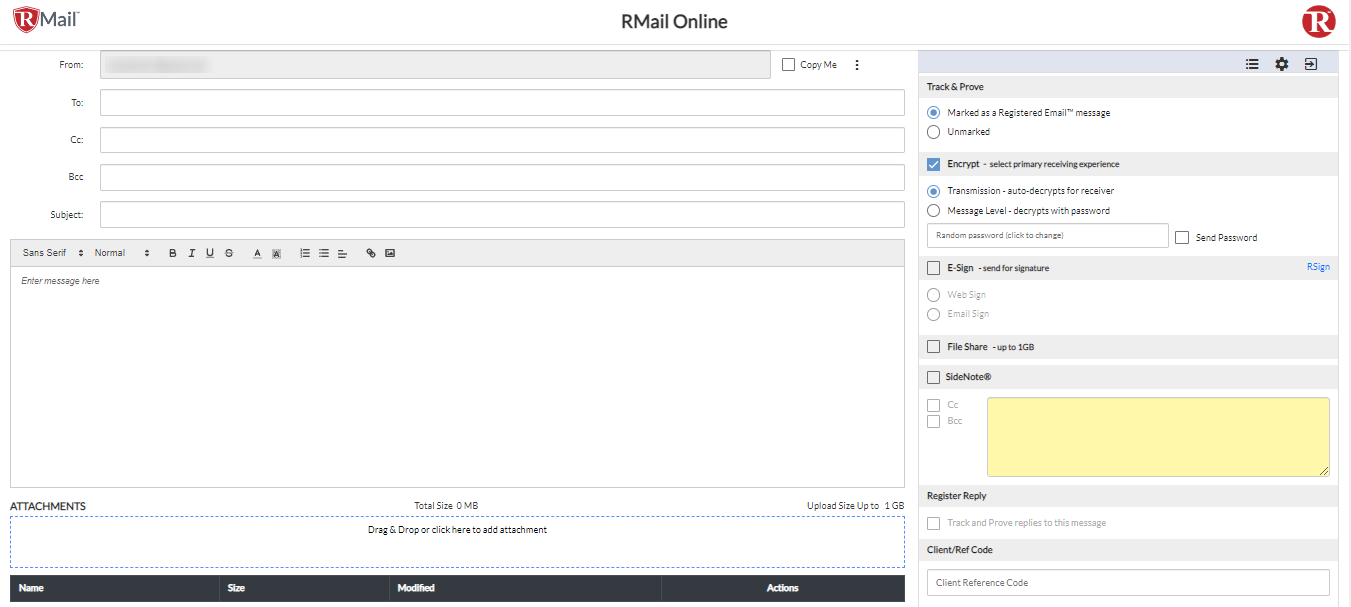Underline text in the message editor
The width and height of the screenshot is (1351, 607).
[209, 253]
